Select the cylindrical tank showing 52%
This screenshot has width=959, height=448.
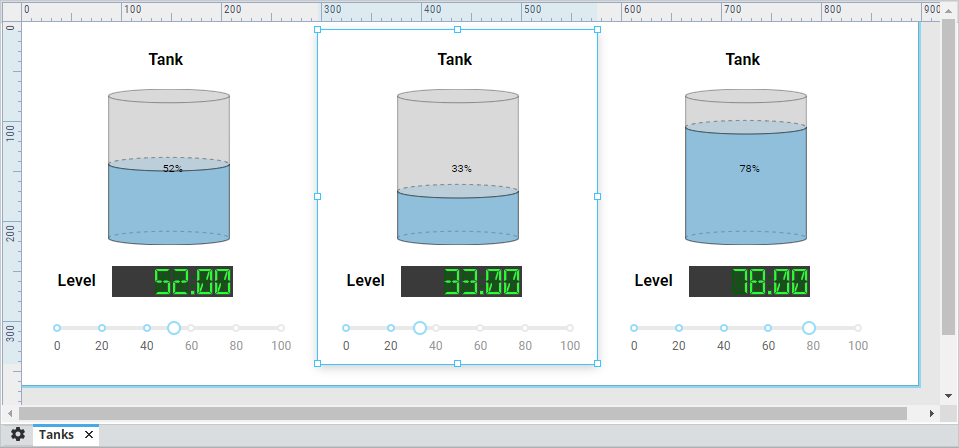[169, 167]
